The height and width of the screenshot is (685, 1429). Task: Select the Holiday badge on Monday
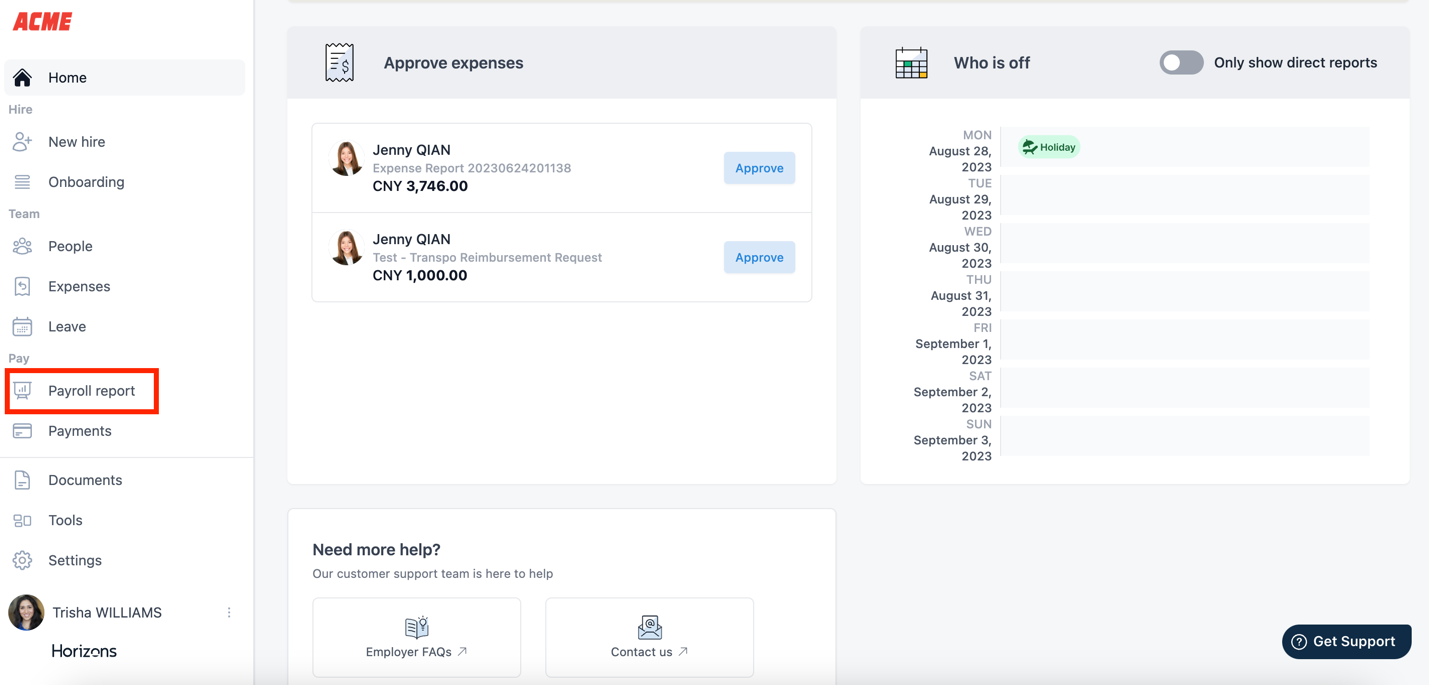click(1049, 147)
